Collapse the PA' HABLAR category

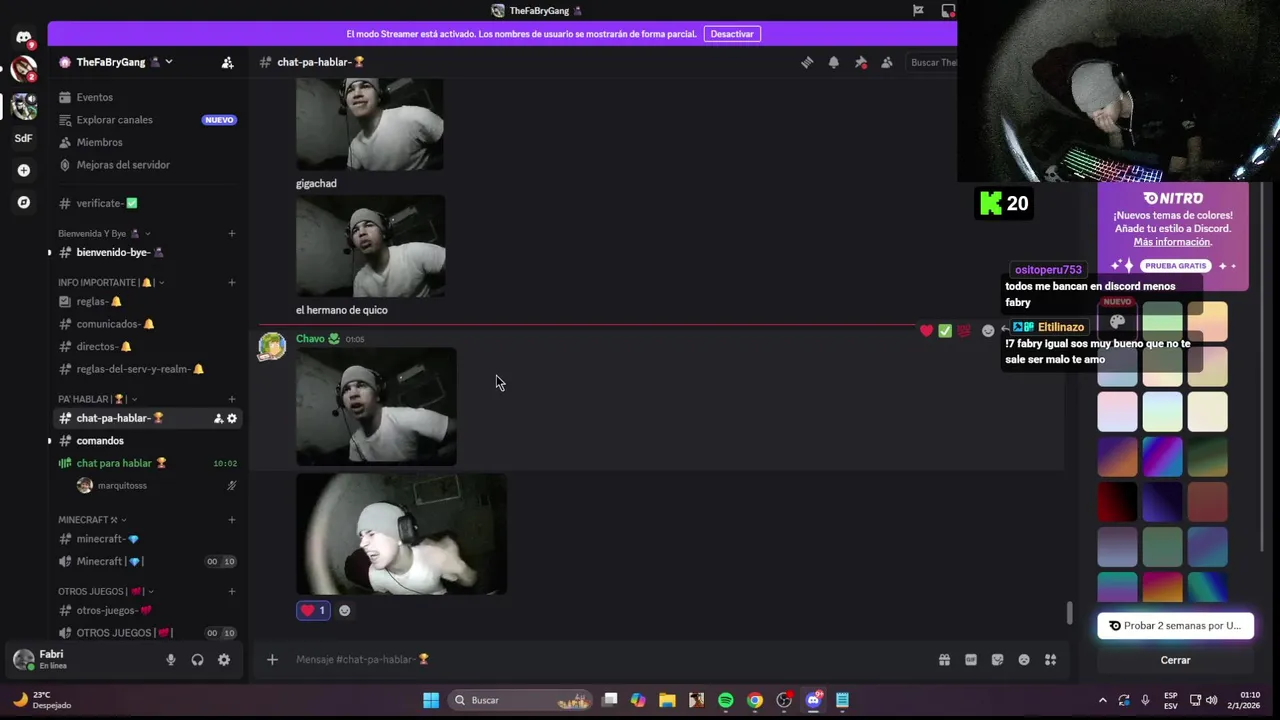tap(98, 399)
